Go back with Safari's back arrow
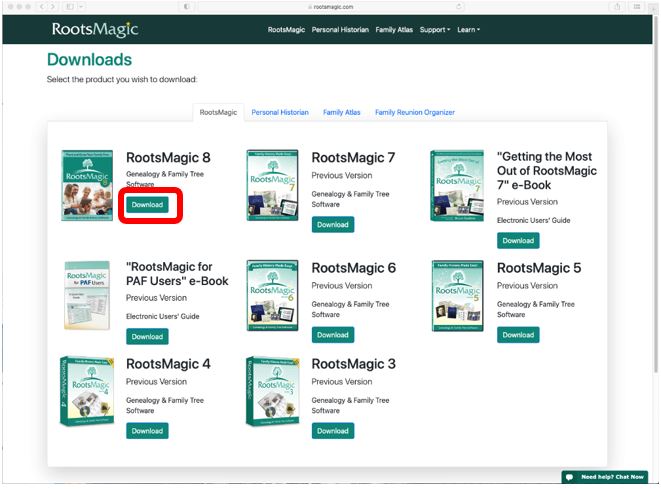 [42, 7]
